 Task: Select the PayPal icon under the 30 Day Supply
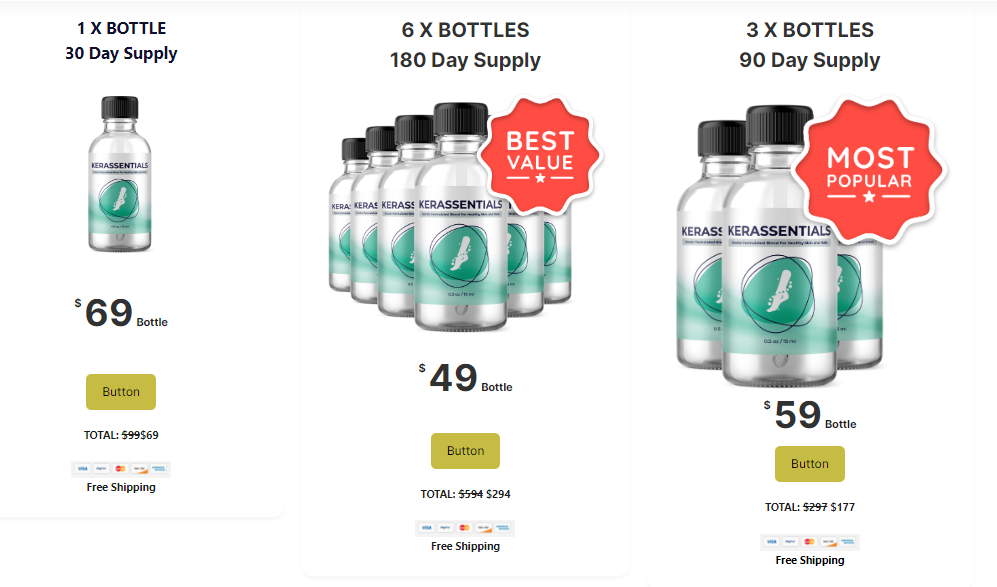tap(101, 468)
